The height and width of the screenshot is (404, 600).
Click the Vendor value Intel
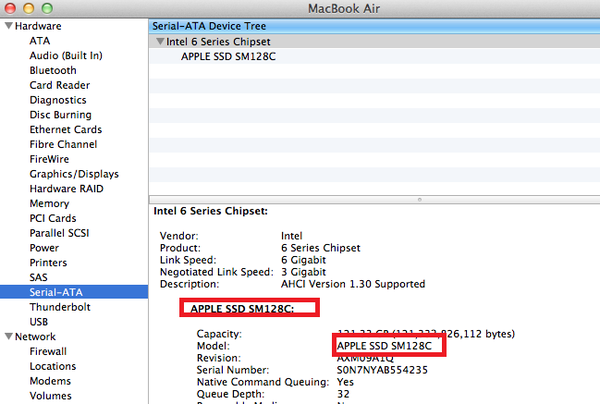pyautogui.click(x=292, y=236)
